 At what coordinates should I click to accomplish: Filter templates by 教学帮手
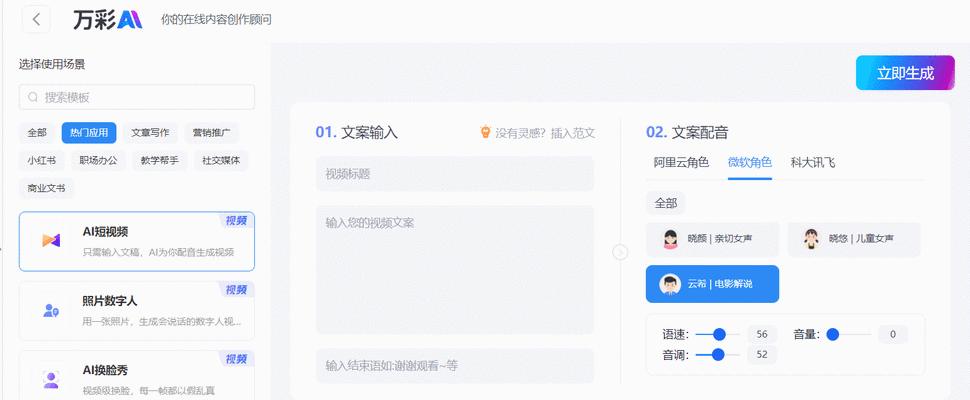[x=160, y=160]
